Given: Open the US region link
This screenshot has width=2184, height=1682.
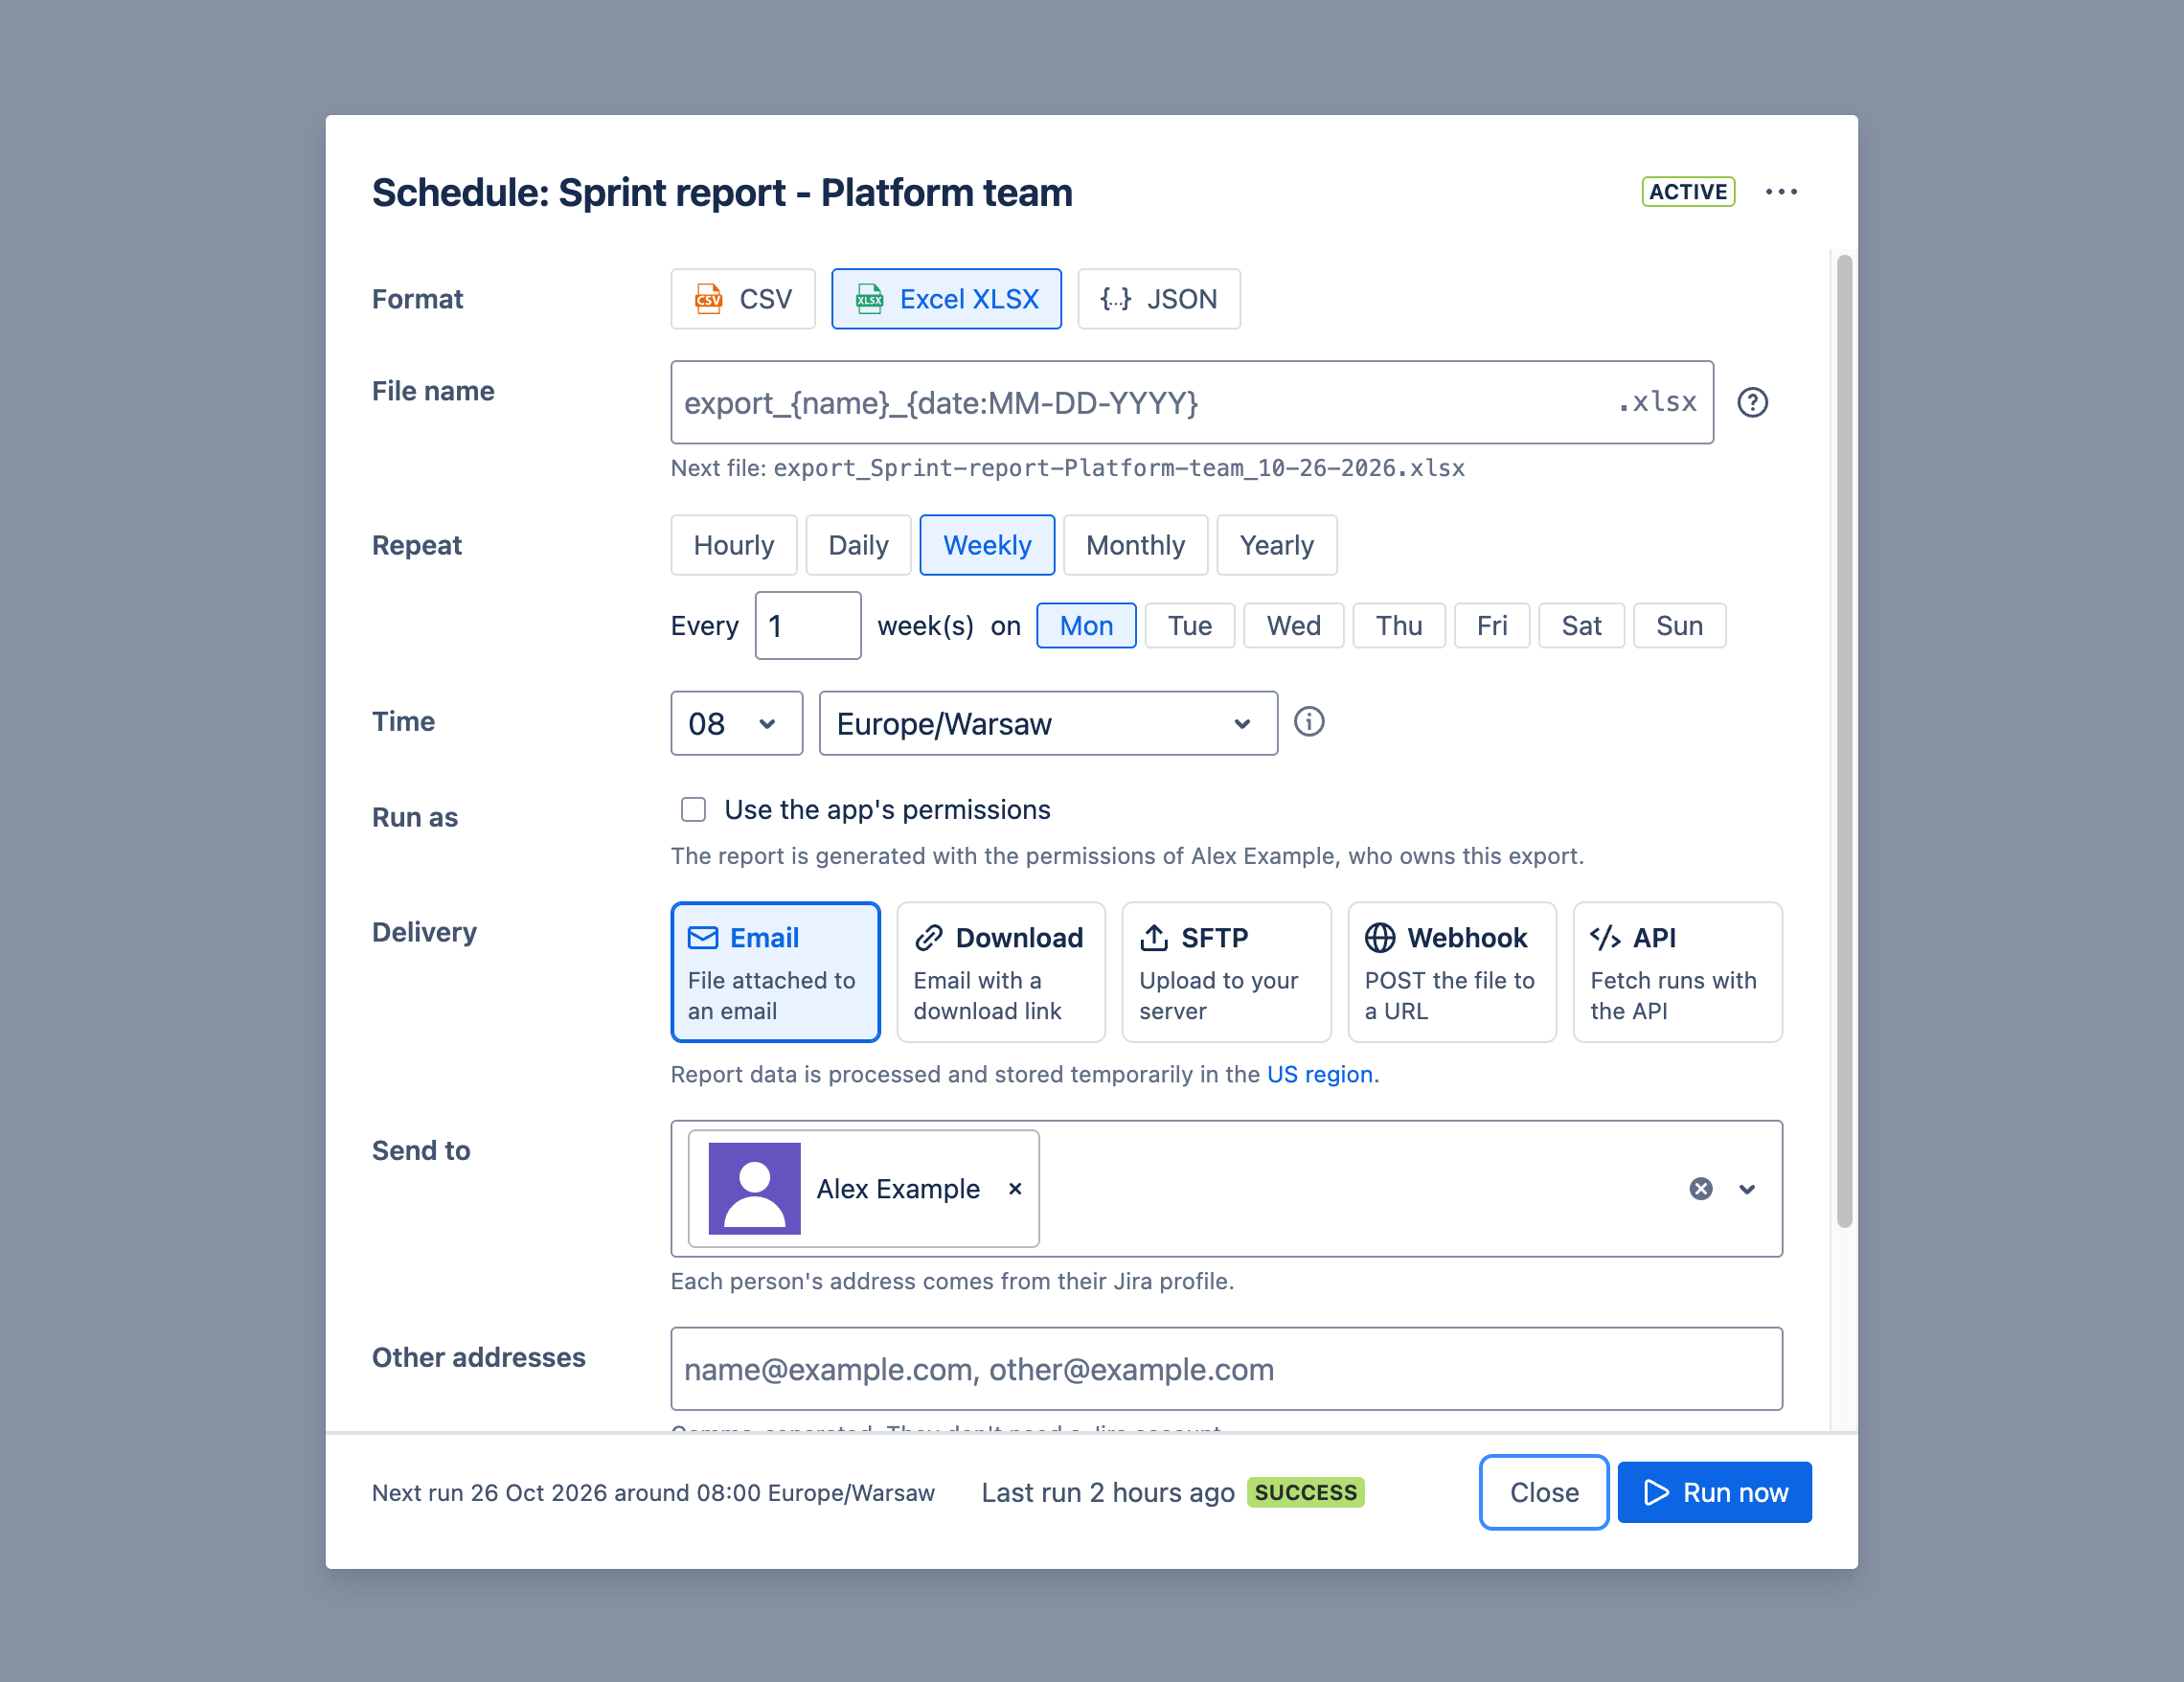Looking at the screenshot, I should (x=1319, y=1074).
